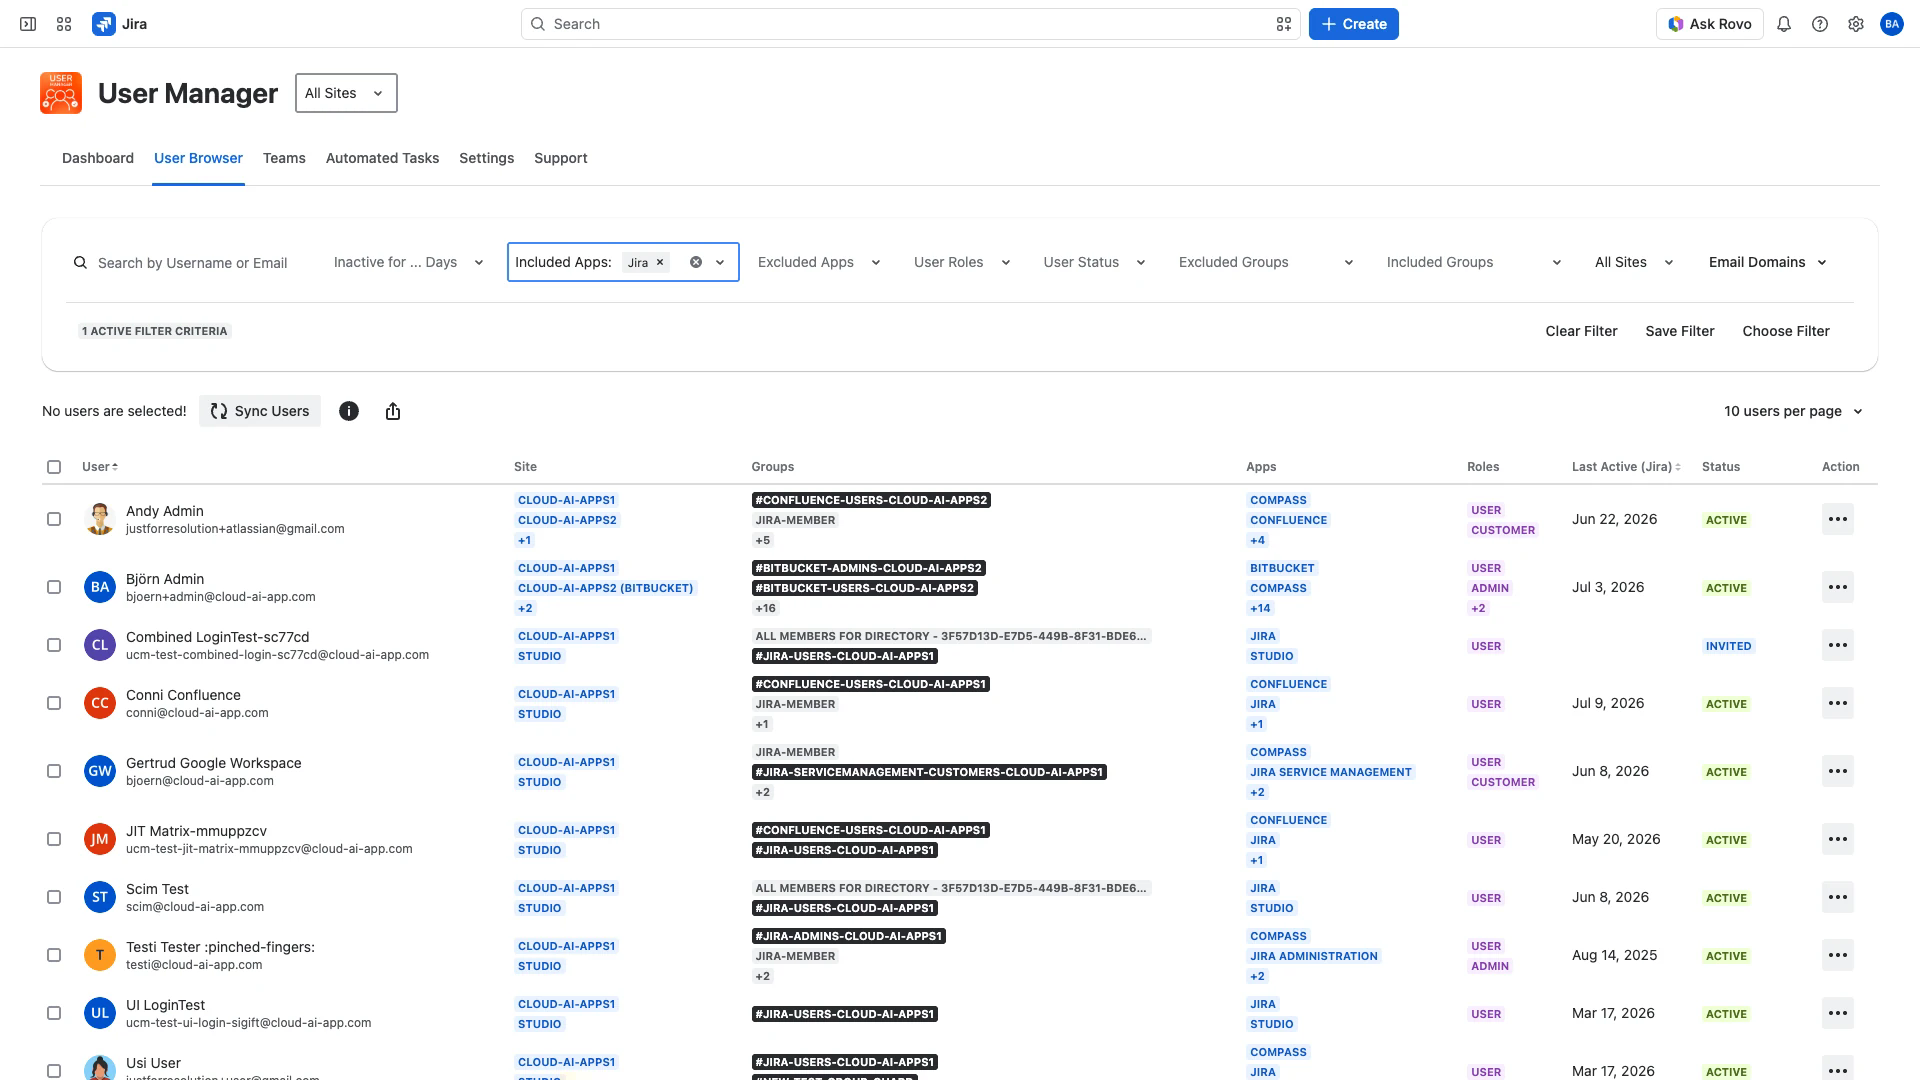
Task: Click the CC avatar for Conni Confluence
Action: click(100, 703)
